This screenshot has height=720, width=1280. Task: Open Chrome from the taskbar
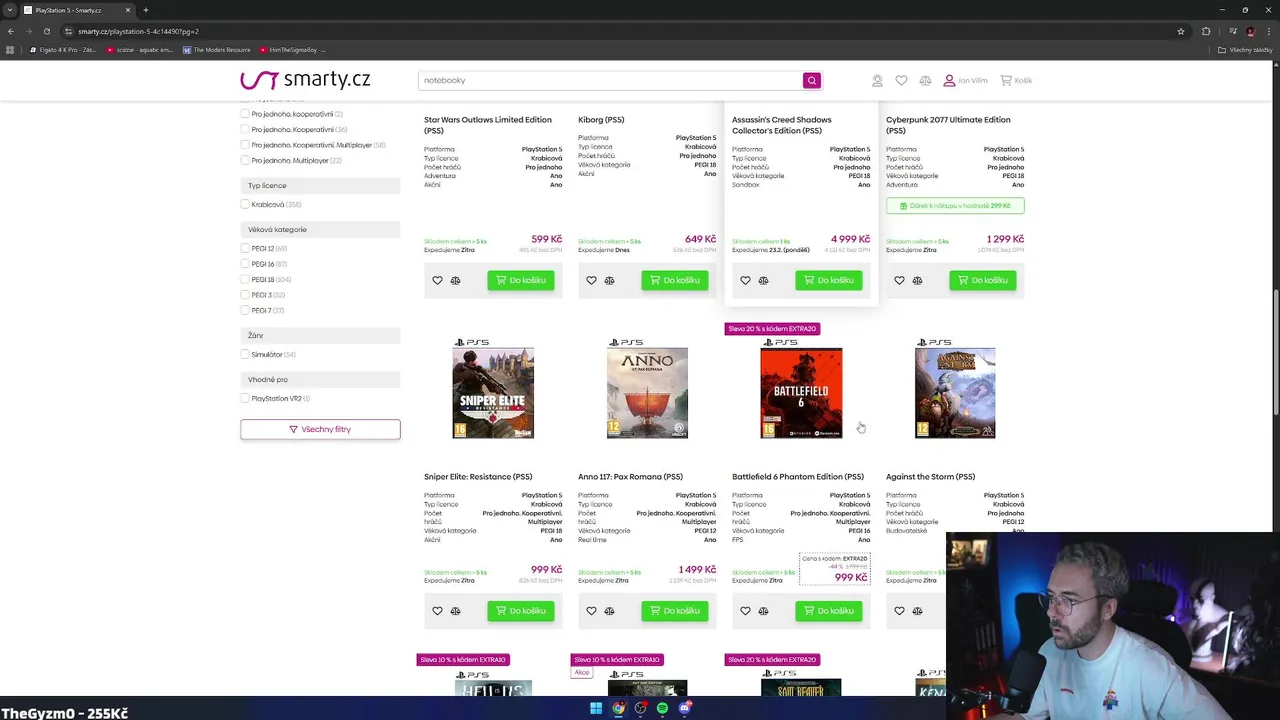[619, 708]
